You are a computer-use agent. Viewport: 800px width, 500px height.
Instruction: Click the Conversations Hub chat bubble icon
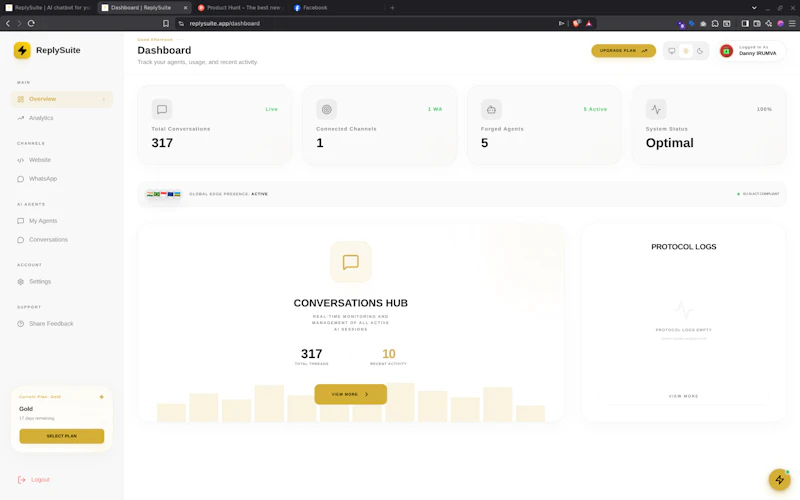coord(351,262)
